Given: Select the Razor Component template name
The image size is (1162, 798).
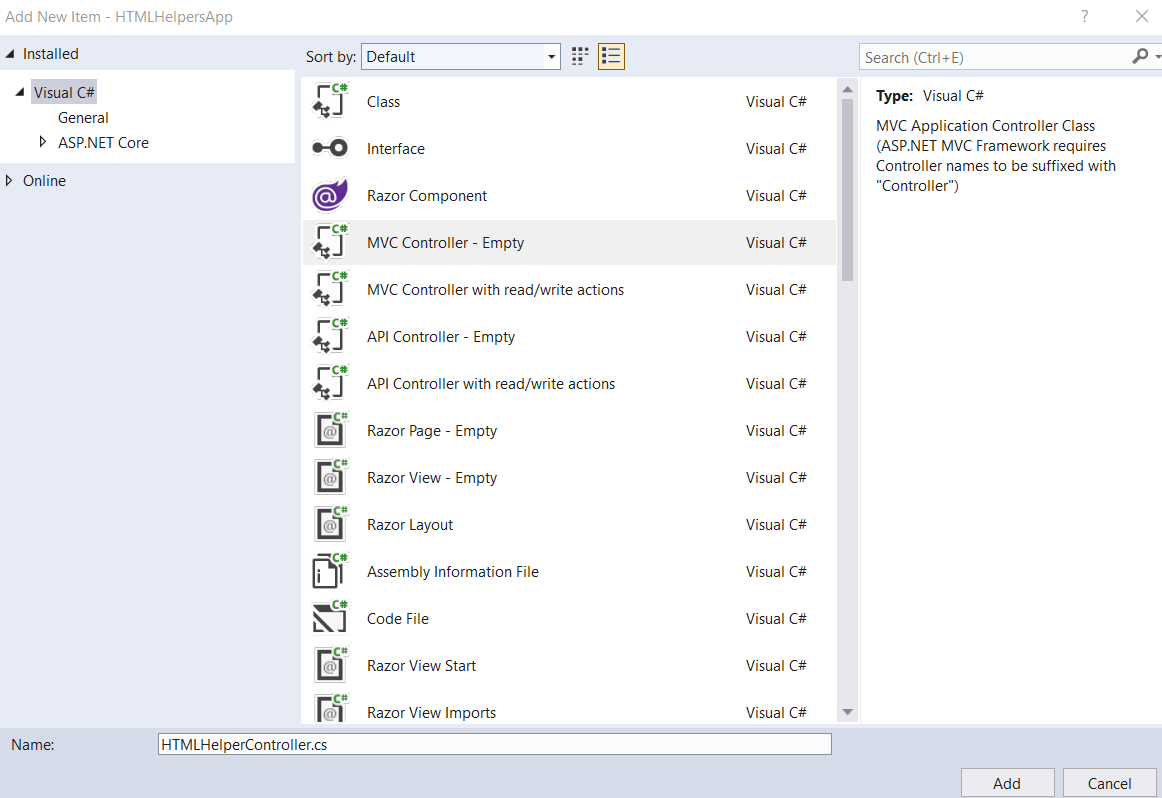Looking at the screenshot, I should (427, 196).
